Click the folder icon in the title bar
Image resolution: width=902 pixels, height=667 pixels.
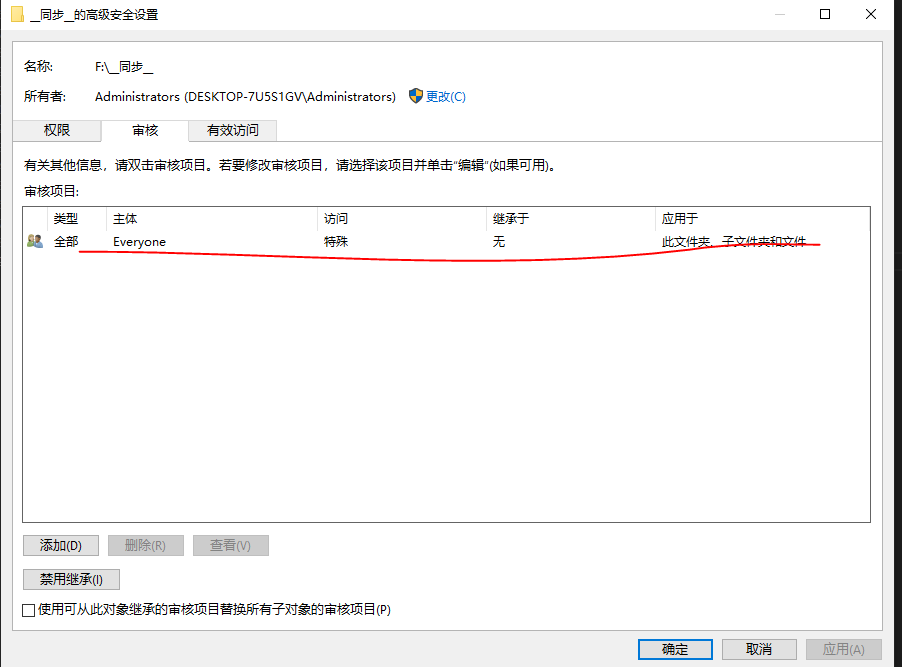(15, 14)
